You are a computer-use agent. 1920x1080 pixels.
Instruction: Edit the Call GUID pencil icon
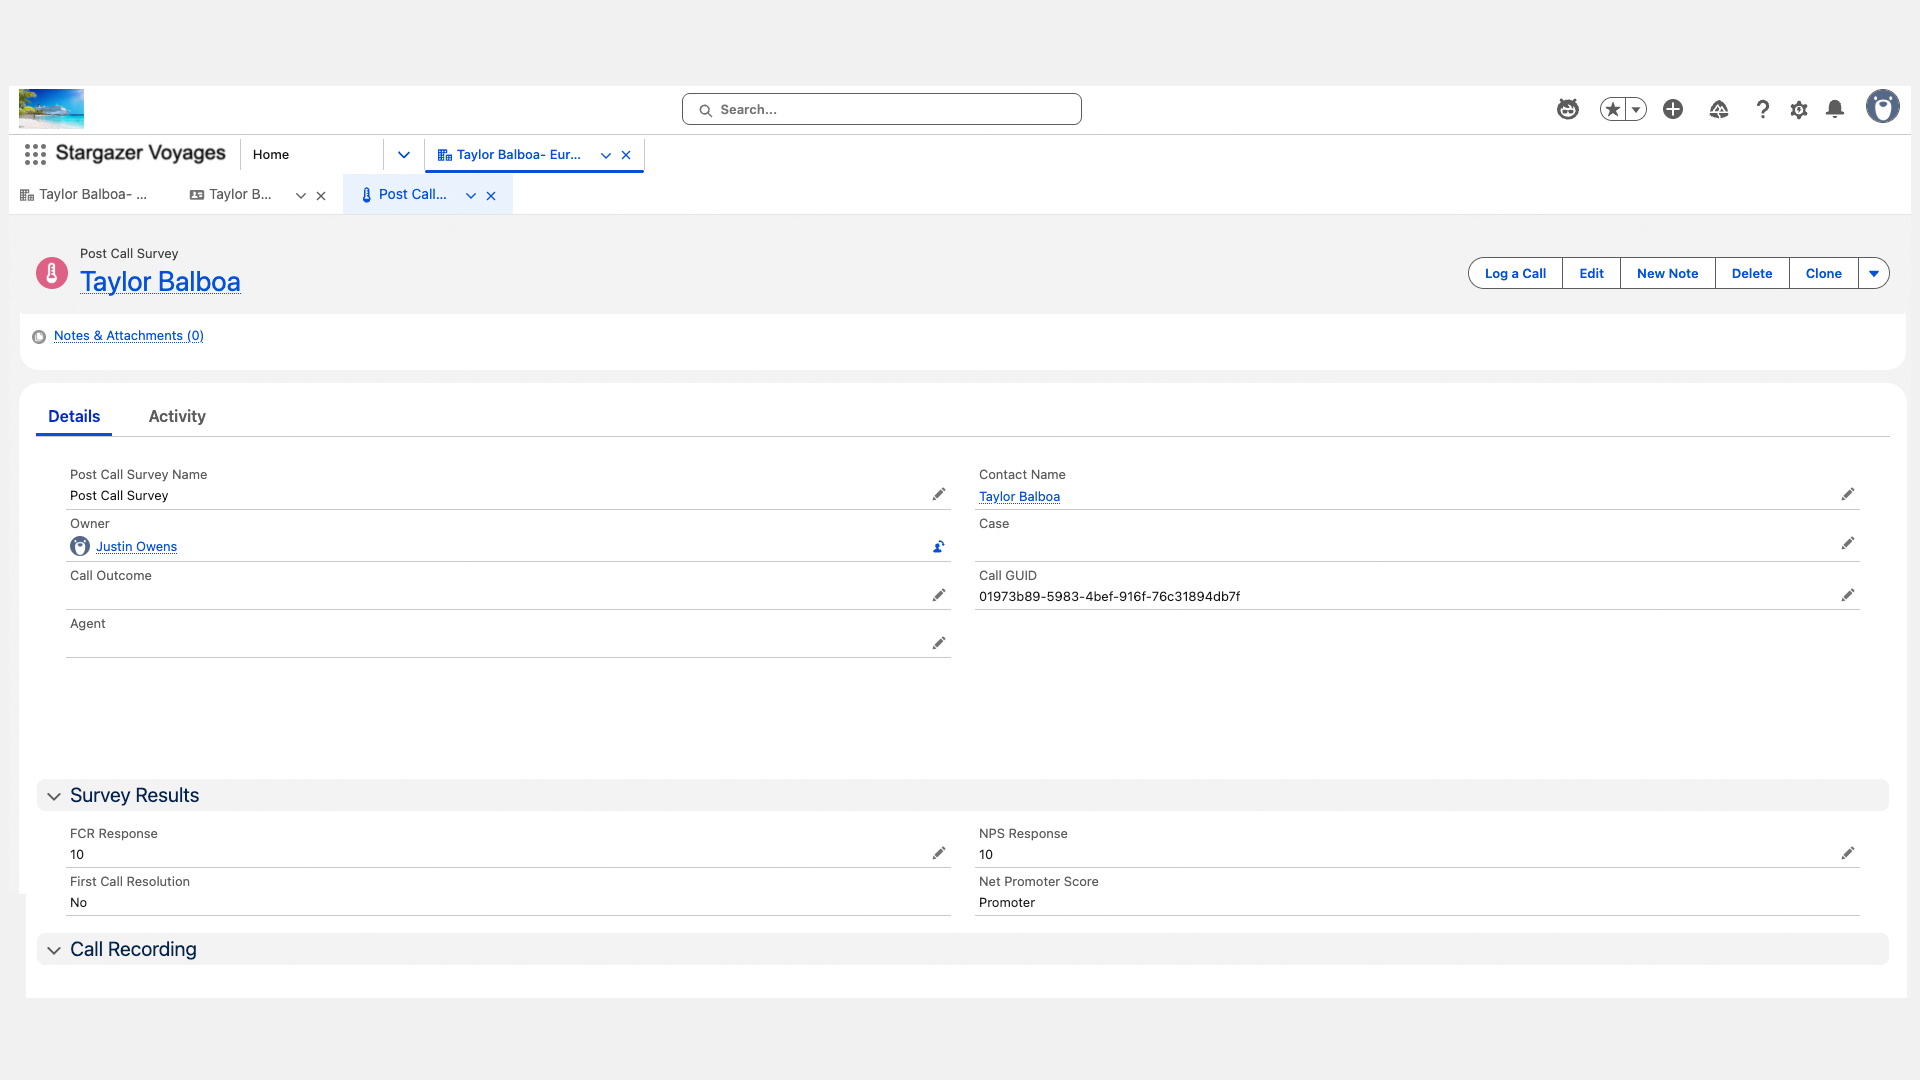click(1847, 595)
